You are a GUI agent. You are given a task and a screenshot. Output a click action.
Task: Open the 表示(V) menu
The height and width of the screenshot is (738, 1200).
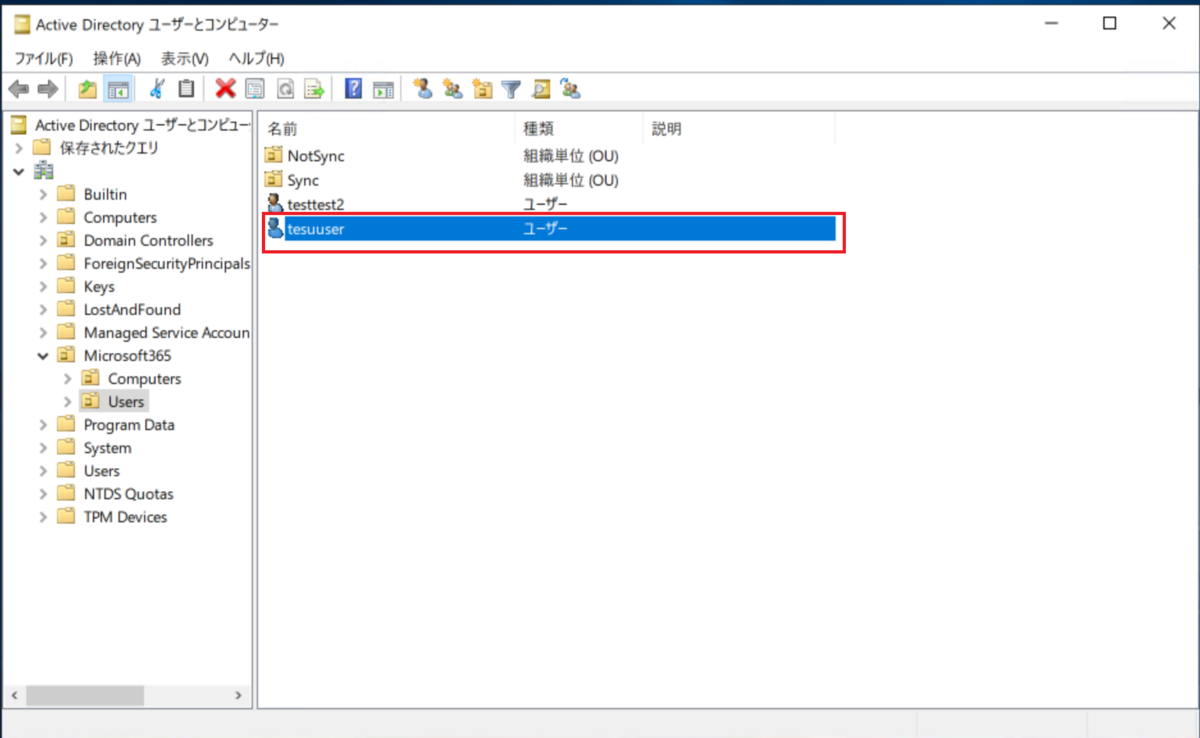(x=185, y=59)
